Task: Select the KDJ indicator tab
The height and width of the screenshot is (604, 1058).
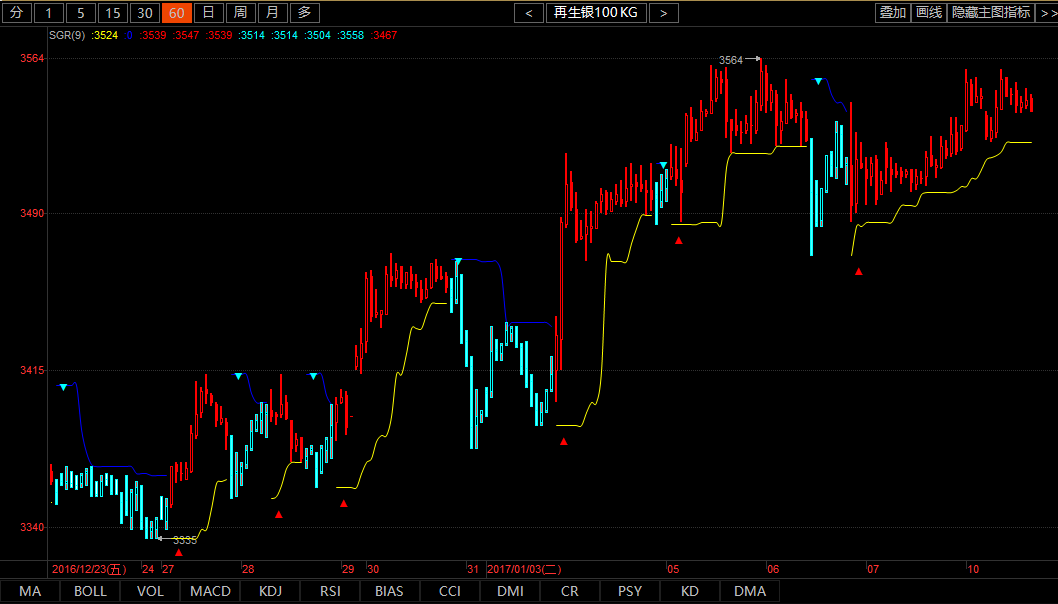Action: coord(270,591)
